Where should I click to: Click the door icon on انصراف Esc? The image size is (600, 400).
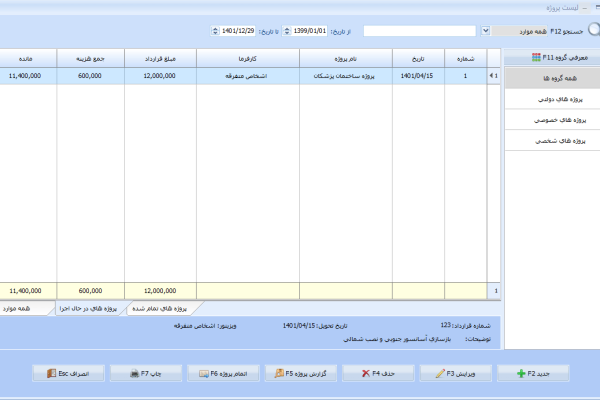click(51, 373)
